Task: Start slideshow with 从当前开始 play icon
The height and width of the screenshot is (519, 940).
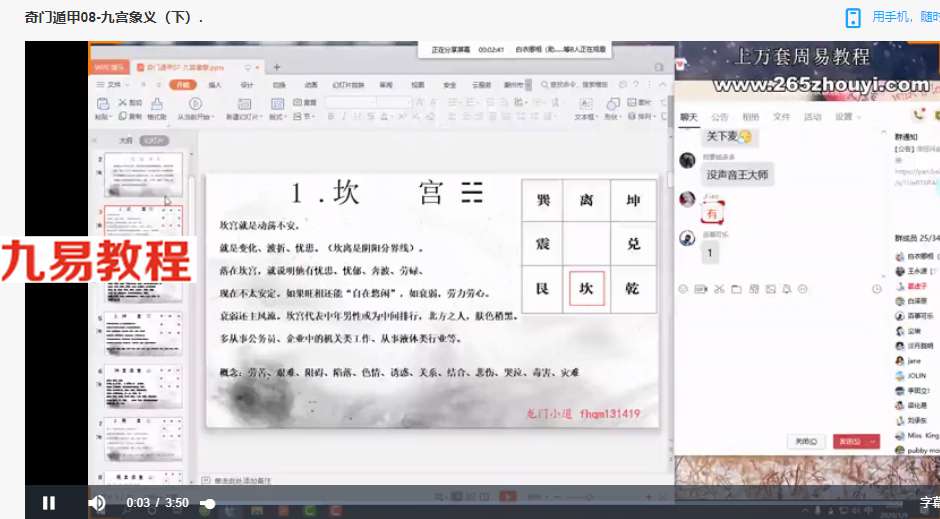Action: pos(195,104)
